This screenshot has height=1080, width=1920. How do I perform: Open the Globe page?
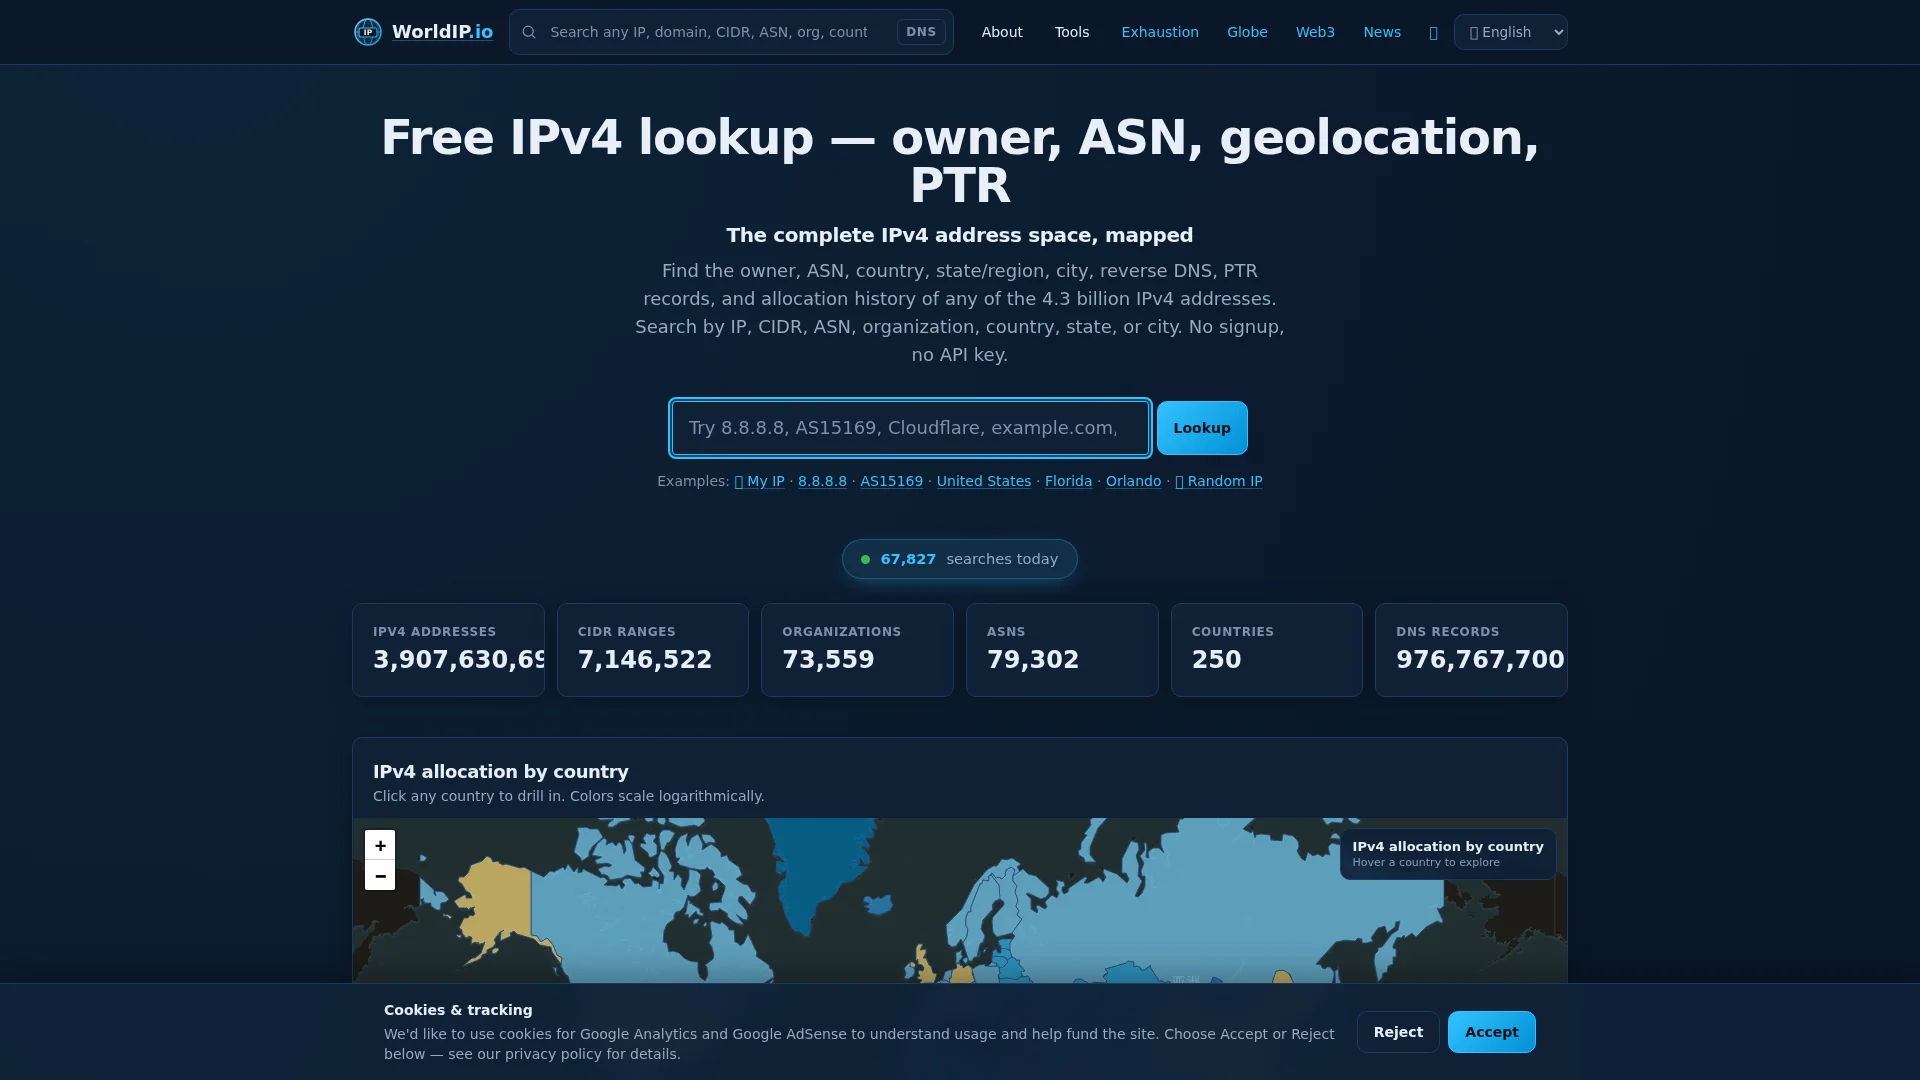click(1247, 32)
